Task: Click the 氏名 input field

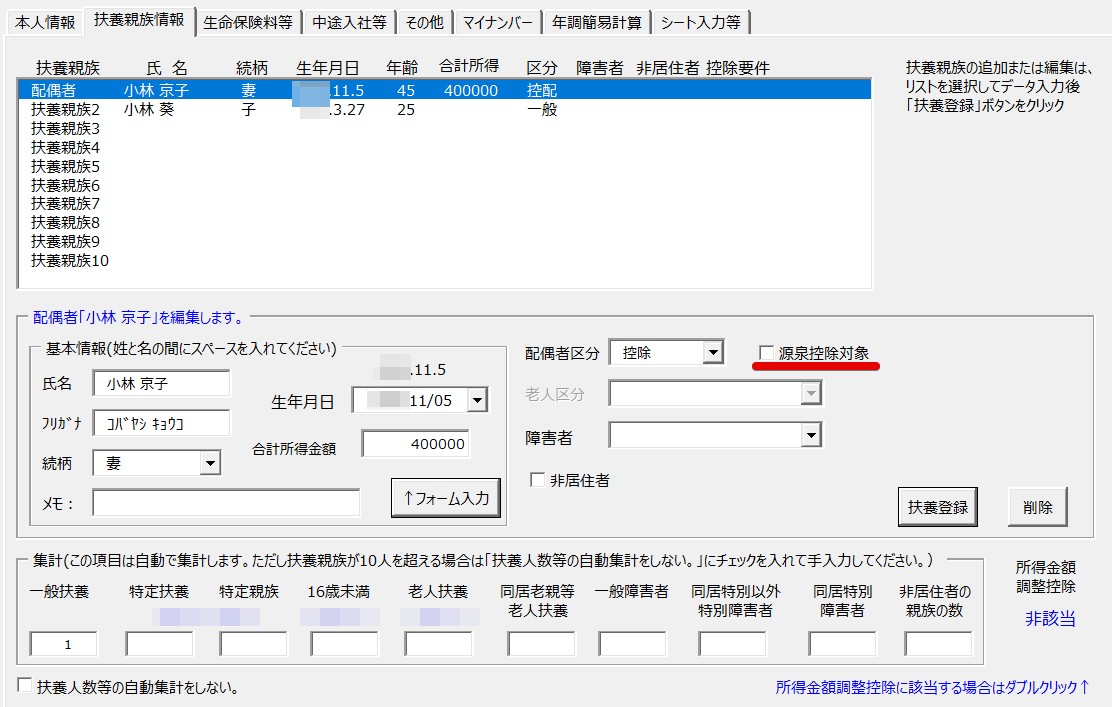Action: 161,383
